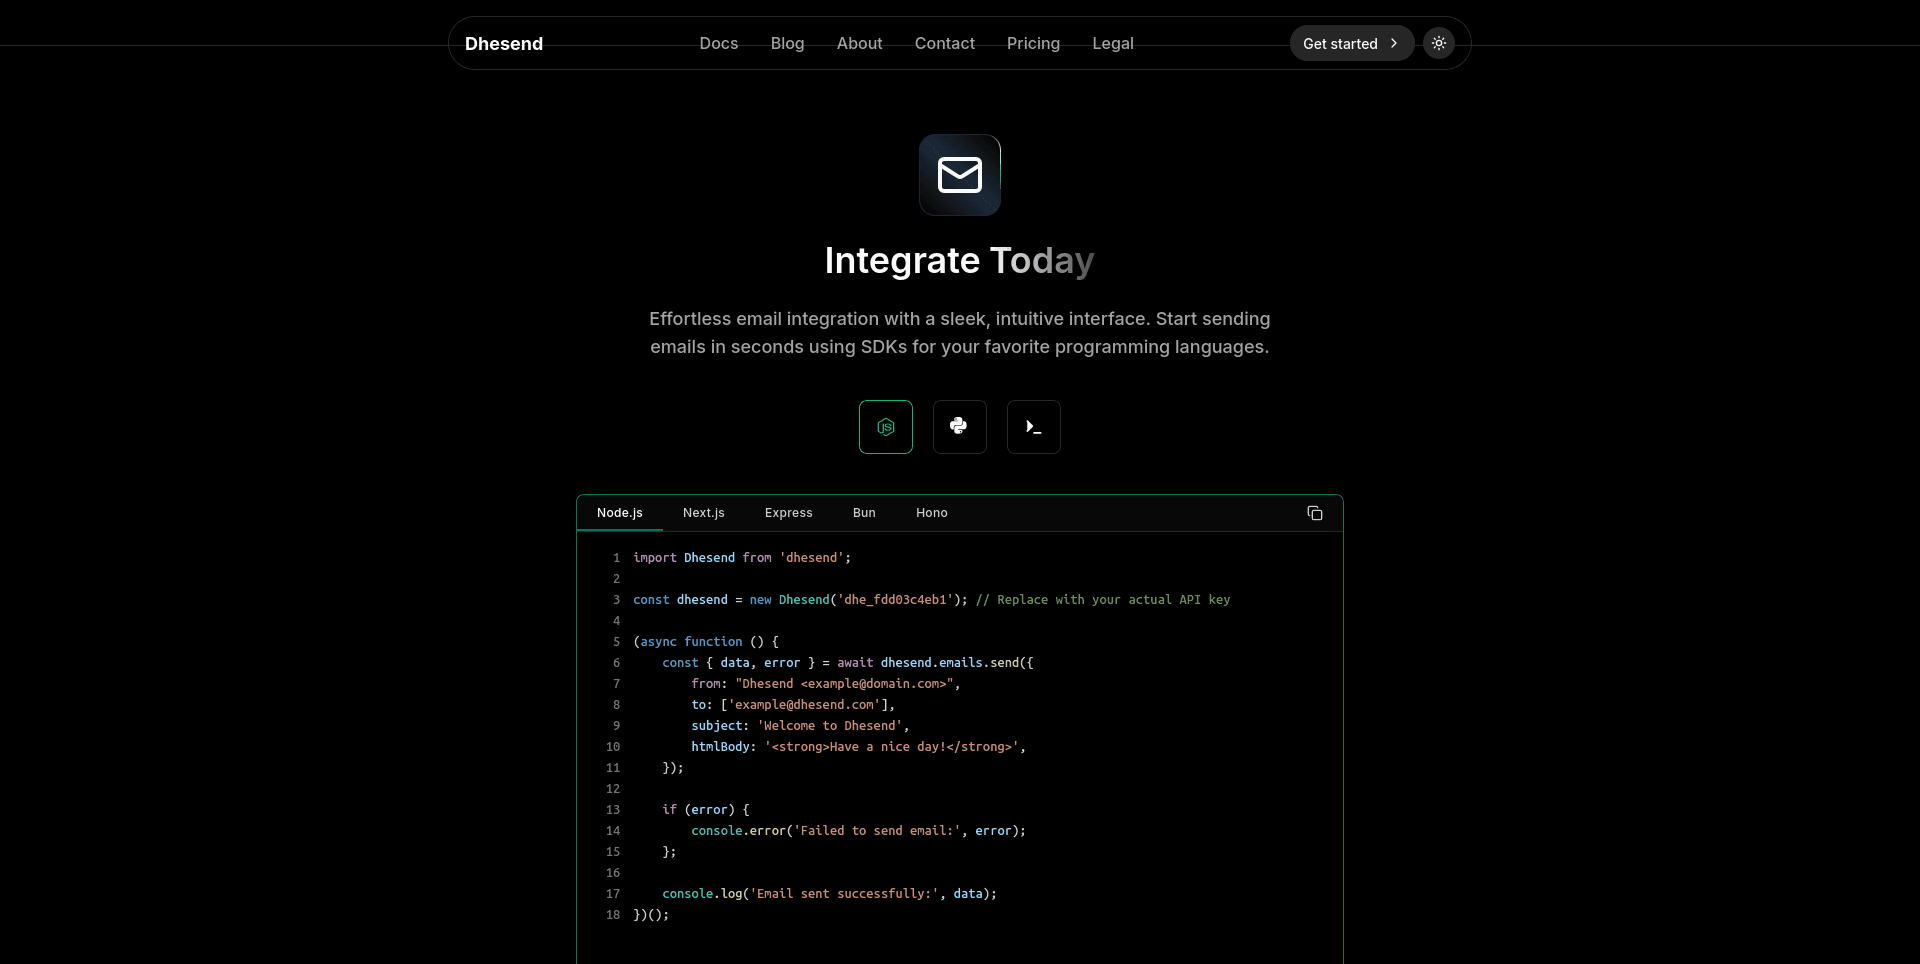Open the Blog section

(x=787, y=43)
